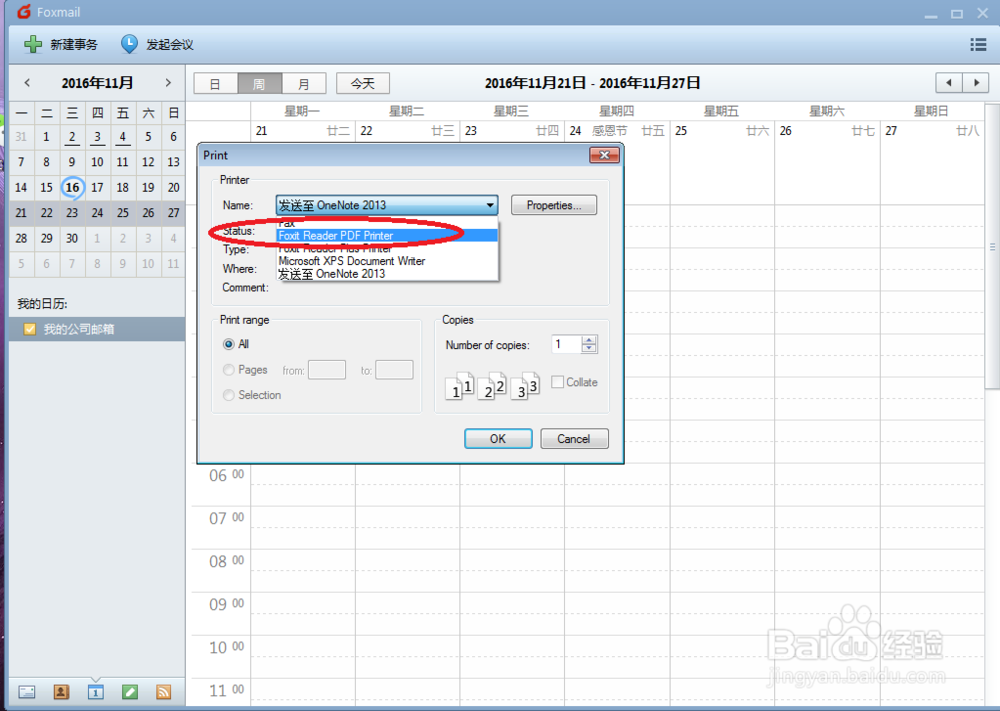
Task: Choose 发送至 OneNote 2013 in the list
Action: (387, 274)
